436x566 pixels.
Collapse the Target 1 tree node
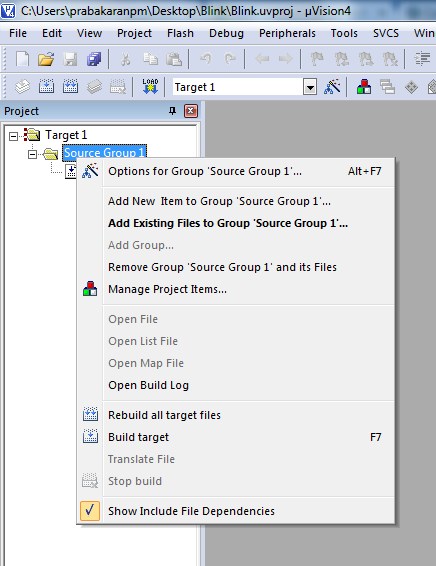13,136
